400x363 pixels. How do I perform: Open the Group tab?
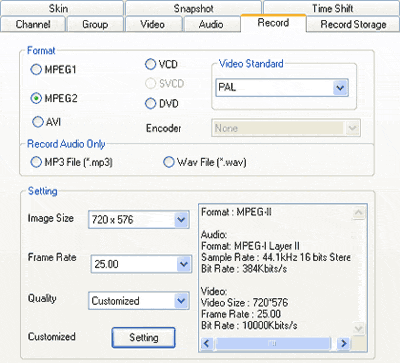[x=95, y=24]
